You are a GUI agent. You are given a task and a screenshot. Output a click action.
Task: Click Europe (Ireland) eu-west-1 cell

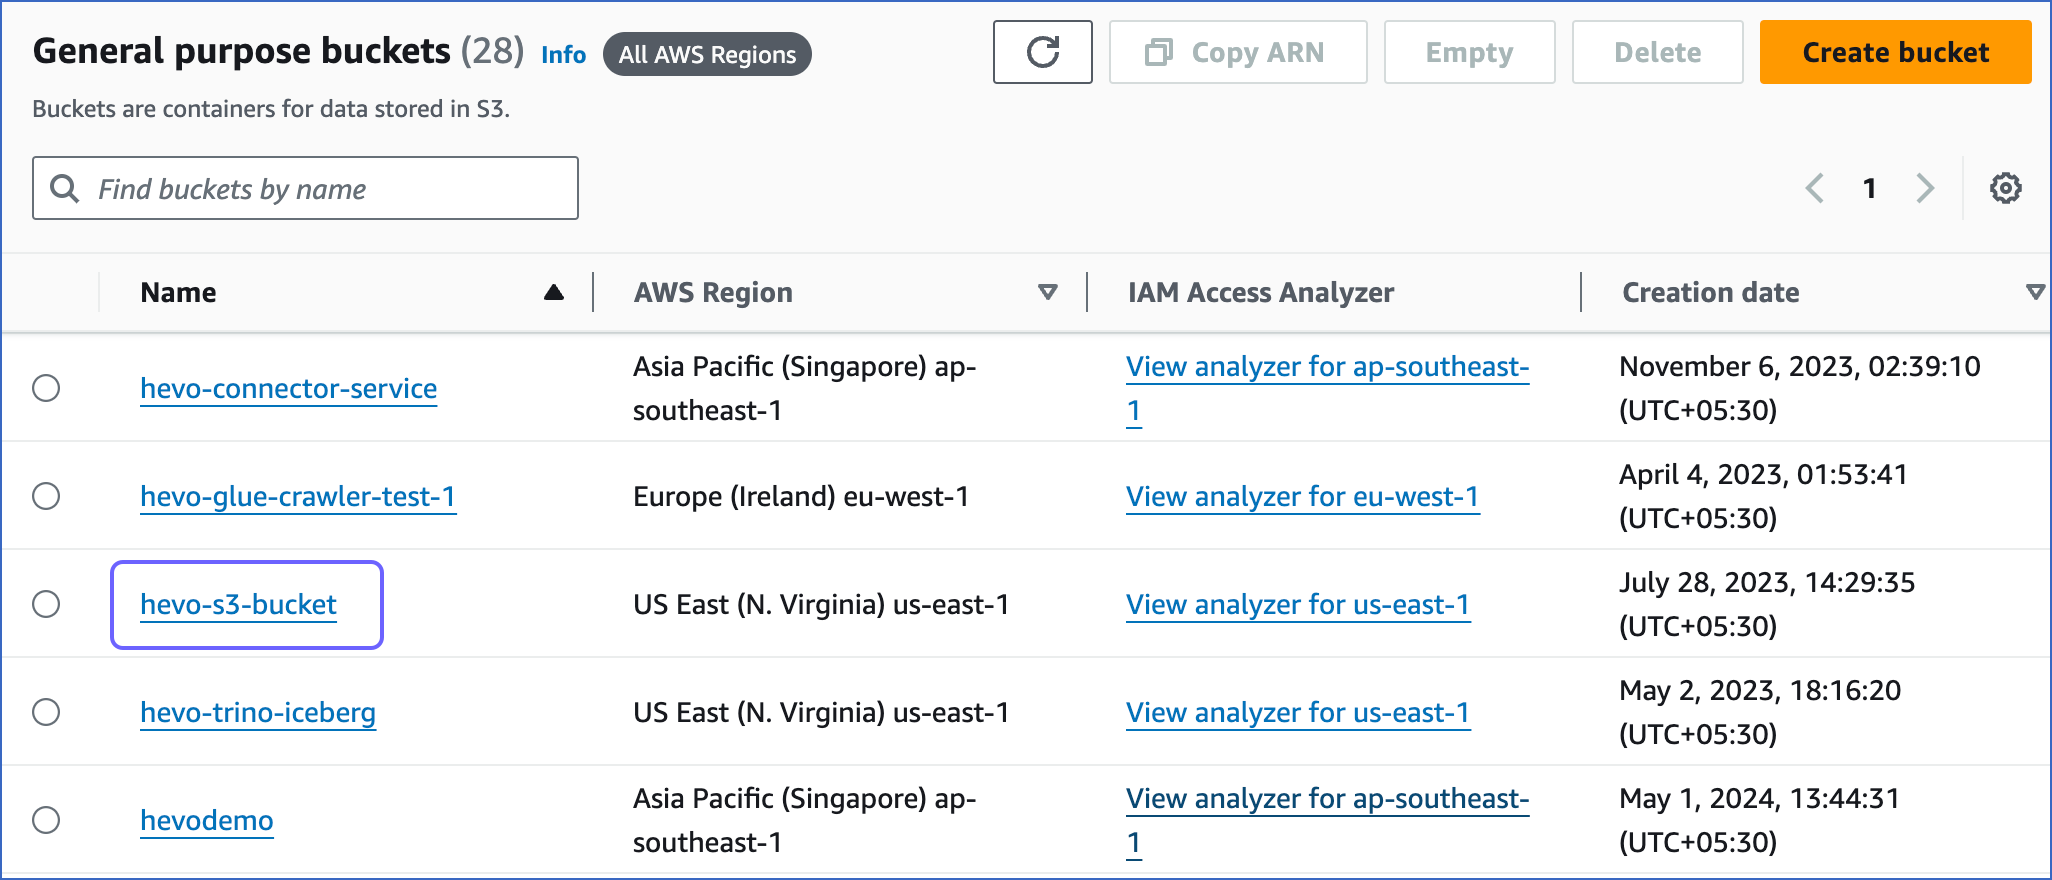click(801, 496)
